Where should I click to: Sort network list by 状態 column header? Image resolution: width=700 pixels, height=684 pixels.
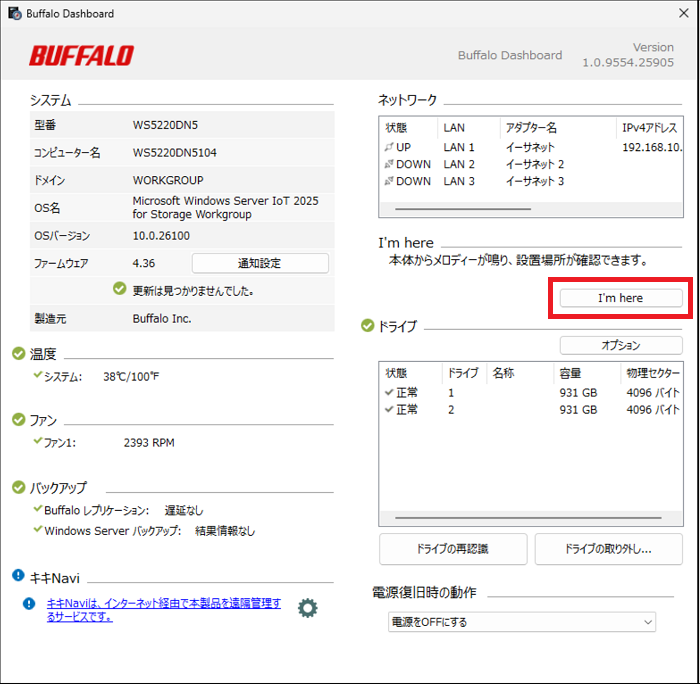(x=408, y=128)
